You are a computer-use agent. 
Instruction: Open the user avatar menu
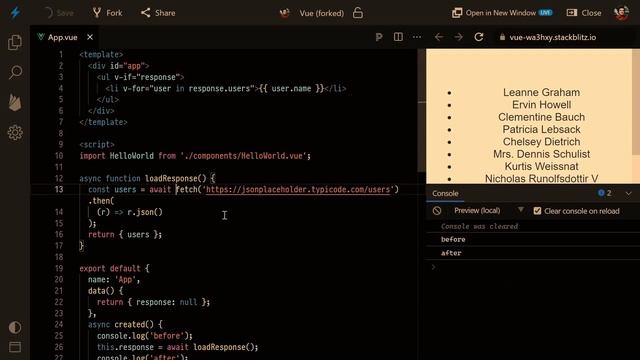[621, 13]
